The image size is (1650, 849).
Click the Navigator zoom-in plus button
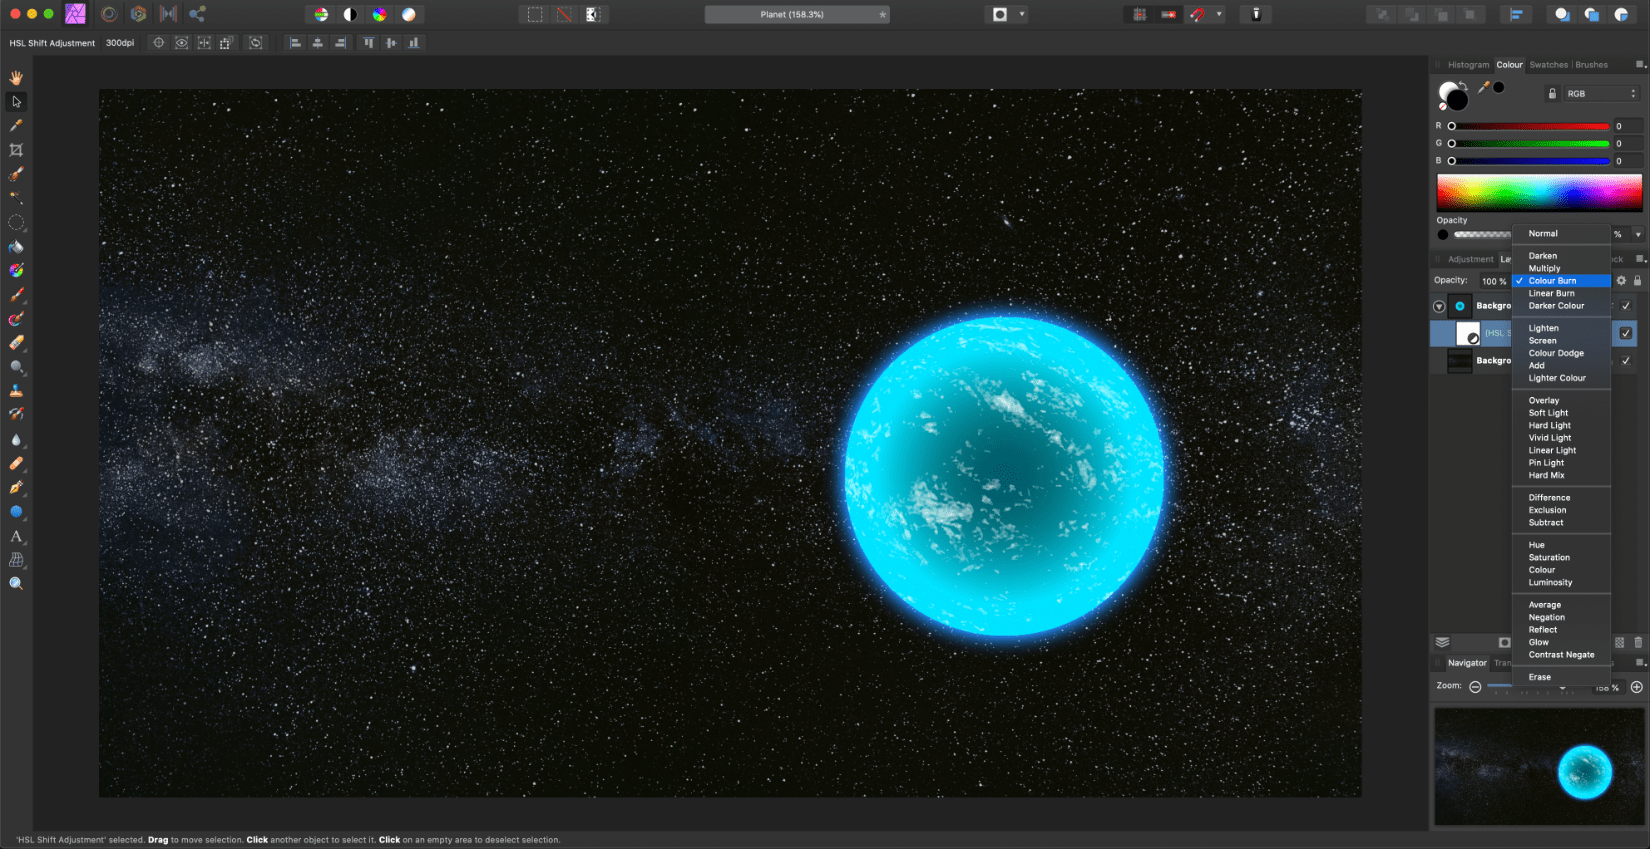[x=1637, y=687]
